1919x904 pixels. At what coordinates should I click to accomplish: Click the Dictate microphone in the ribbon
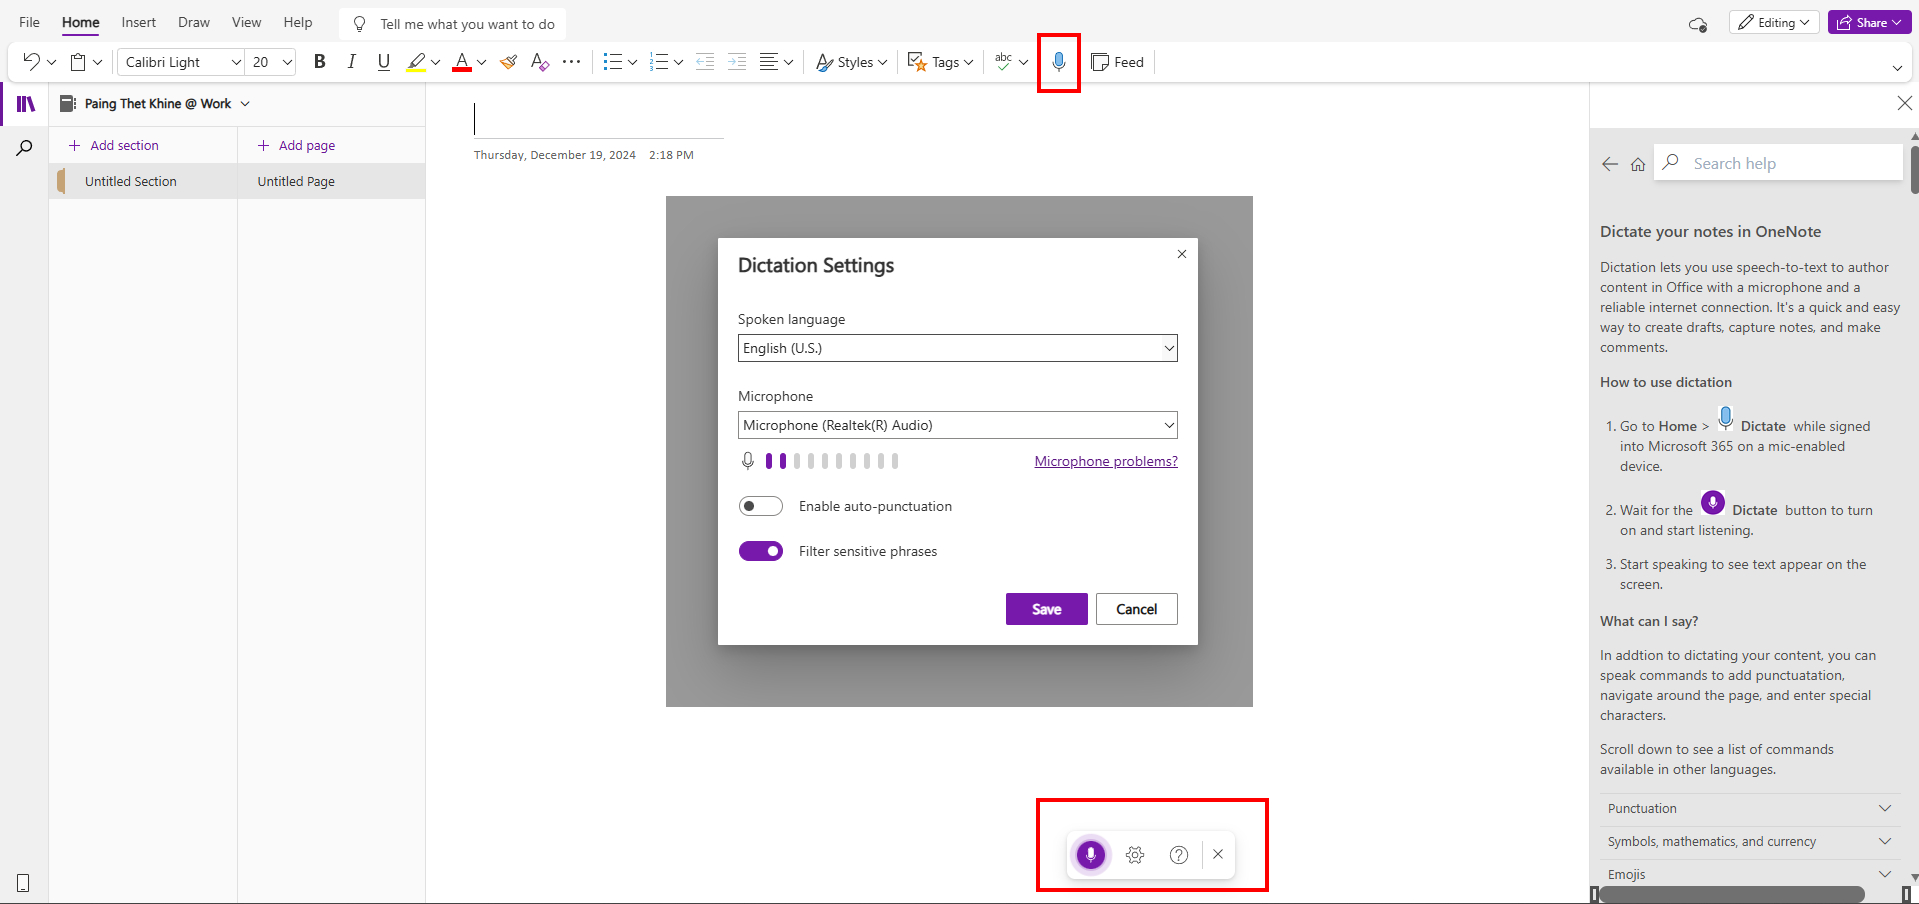[x=1059, y=62]
